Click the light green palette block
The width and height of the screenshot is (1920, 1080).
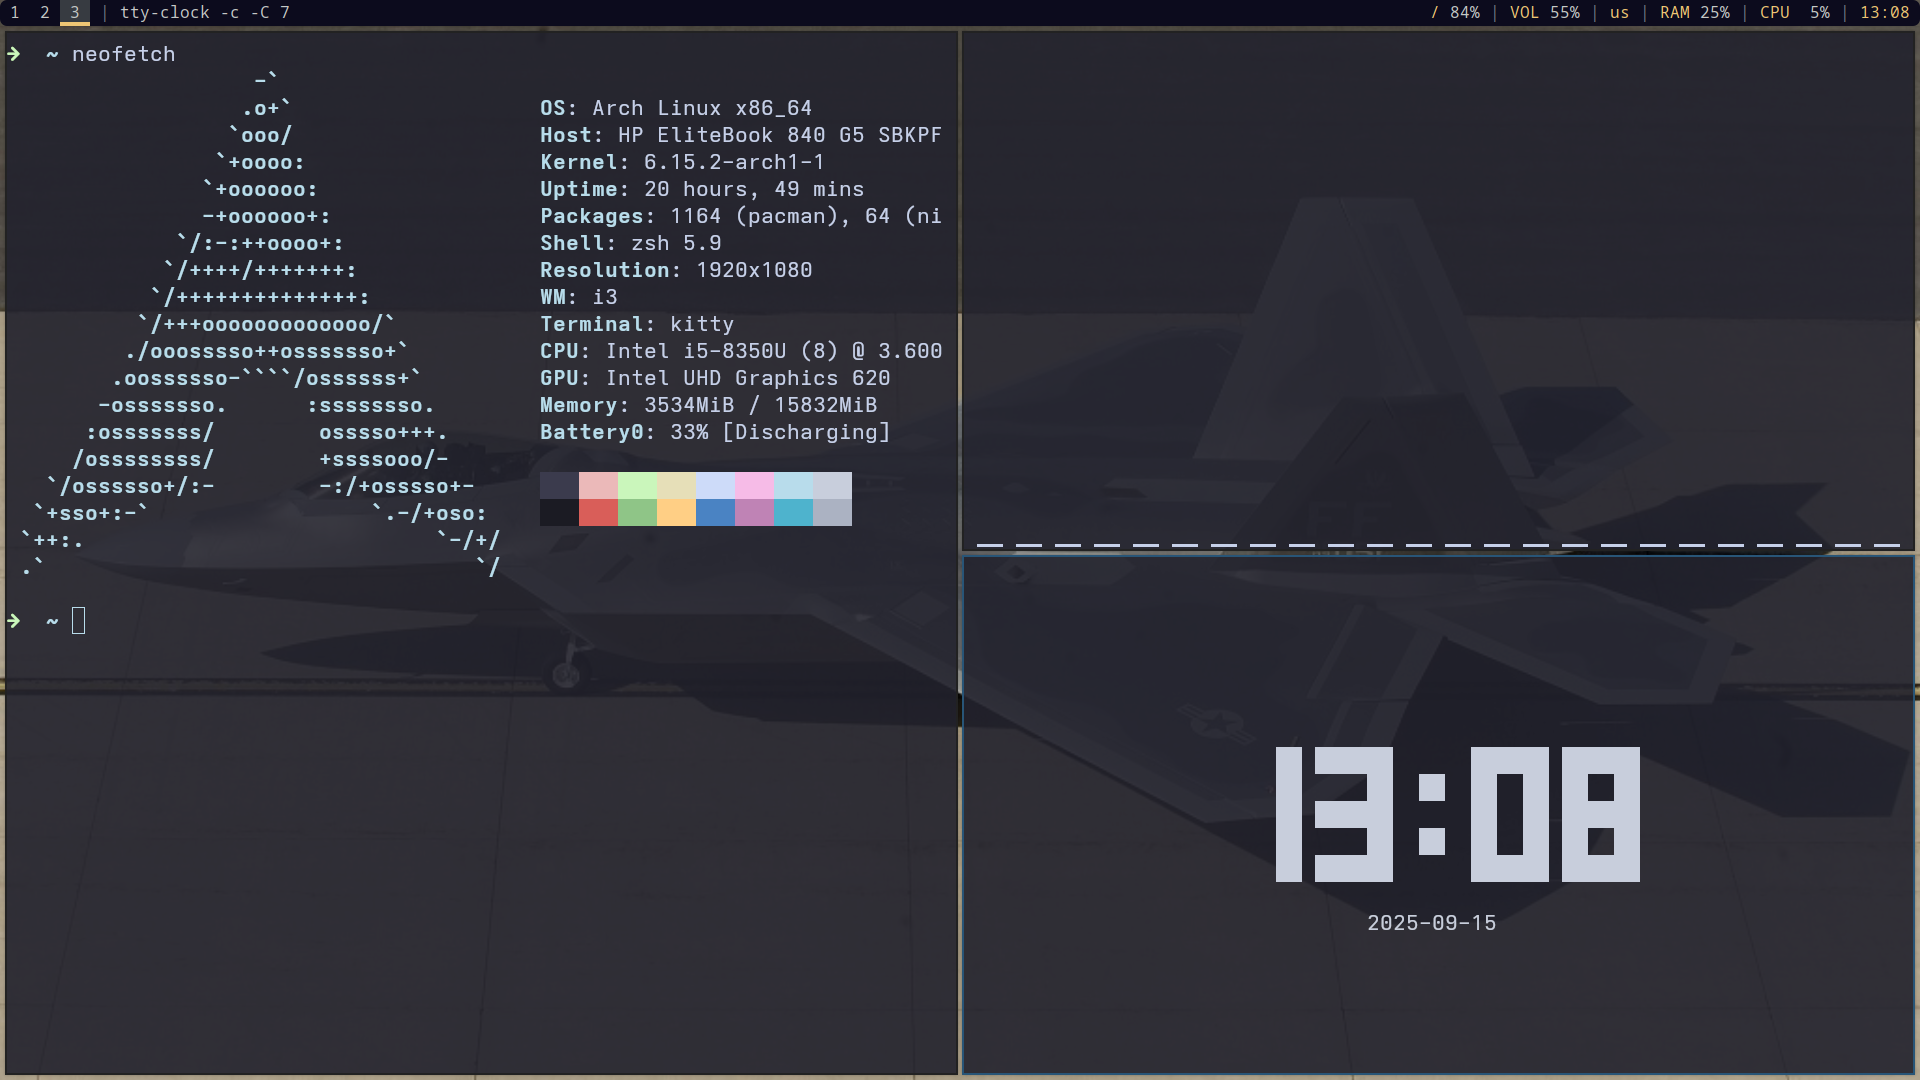coord(637,485)
